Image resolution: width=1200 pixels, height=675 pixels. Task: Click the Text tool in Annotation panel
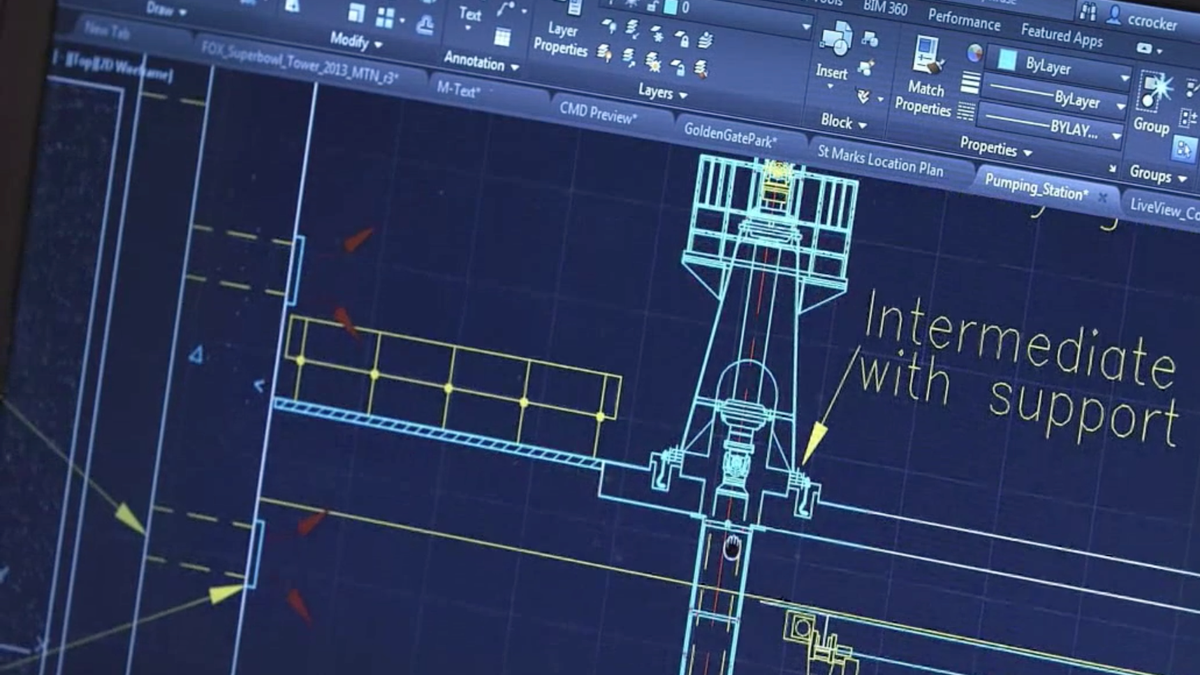click(x=470, y=14)
